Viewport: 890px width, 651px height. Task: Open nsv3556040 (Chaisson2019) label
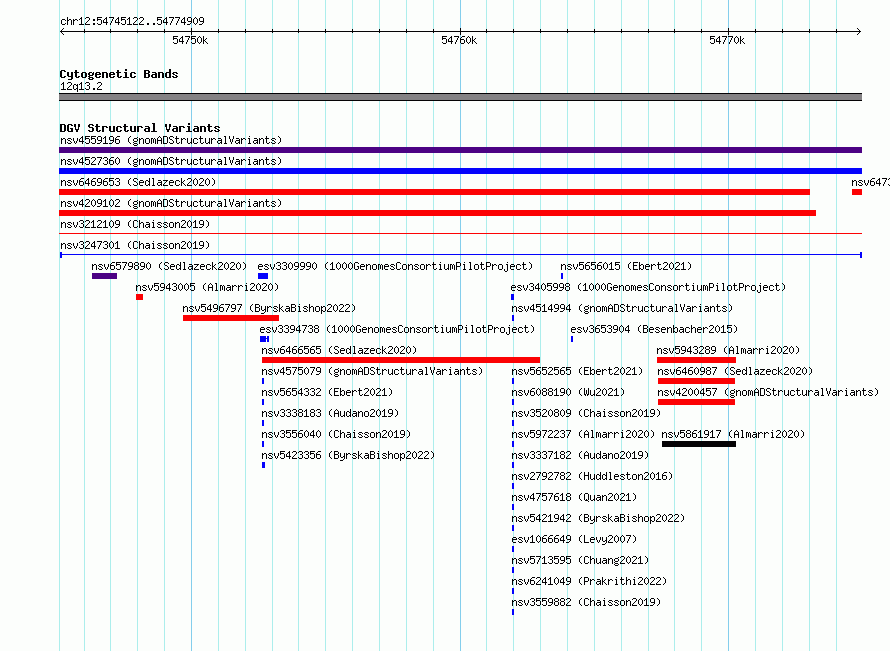[336, 434]
